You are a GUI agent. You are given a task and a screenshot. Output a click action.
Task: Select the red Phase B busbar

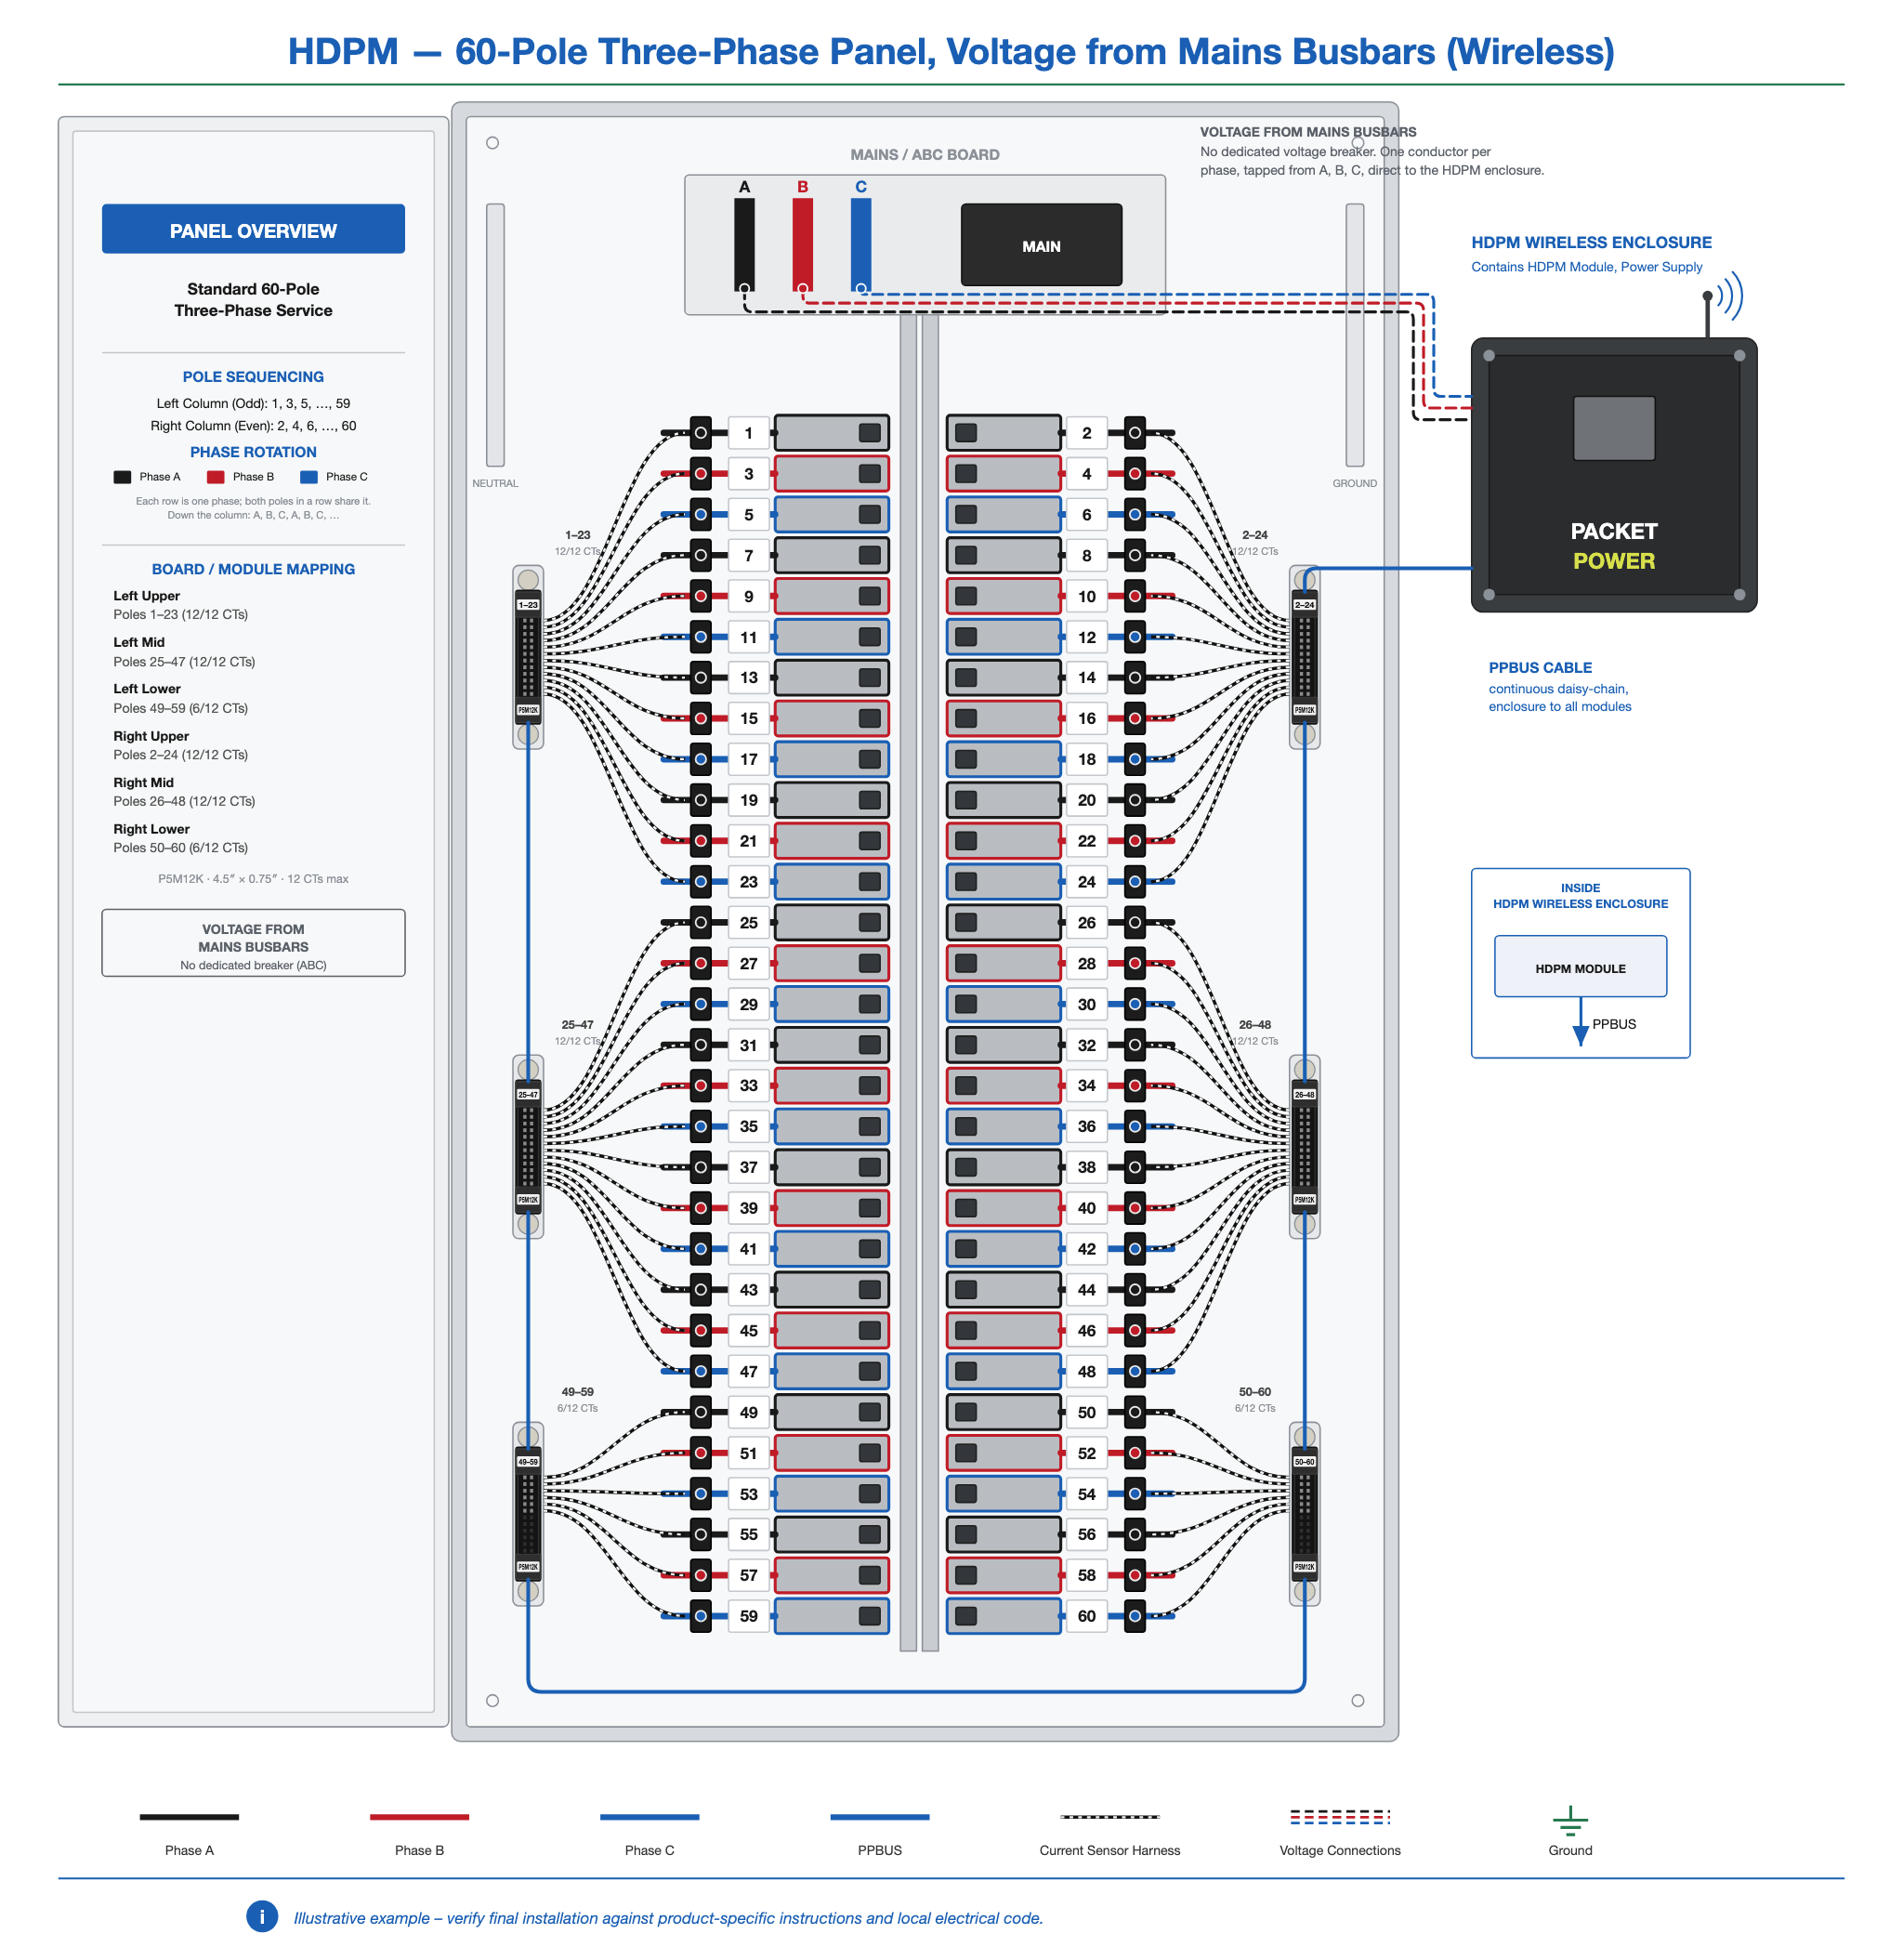pos(802,244)
